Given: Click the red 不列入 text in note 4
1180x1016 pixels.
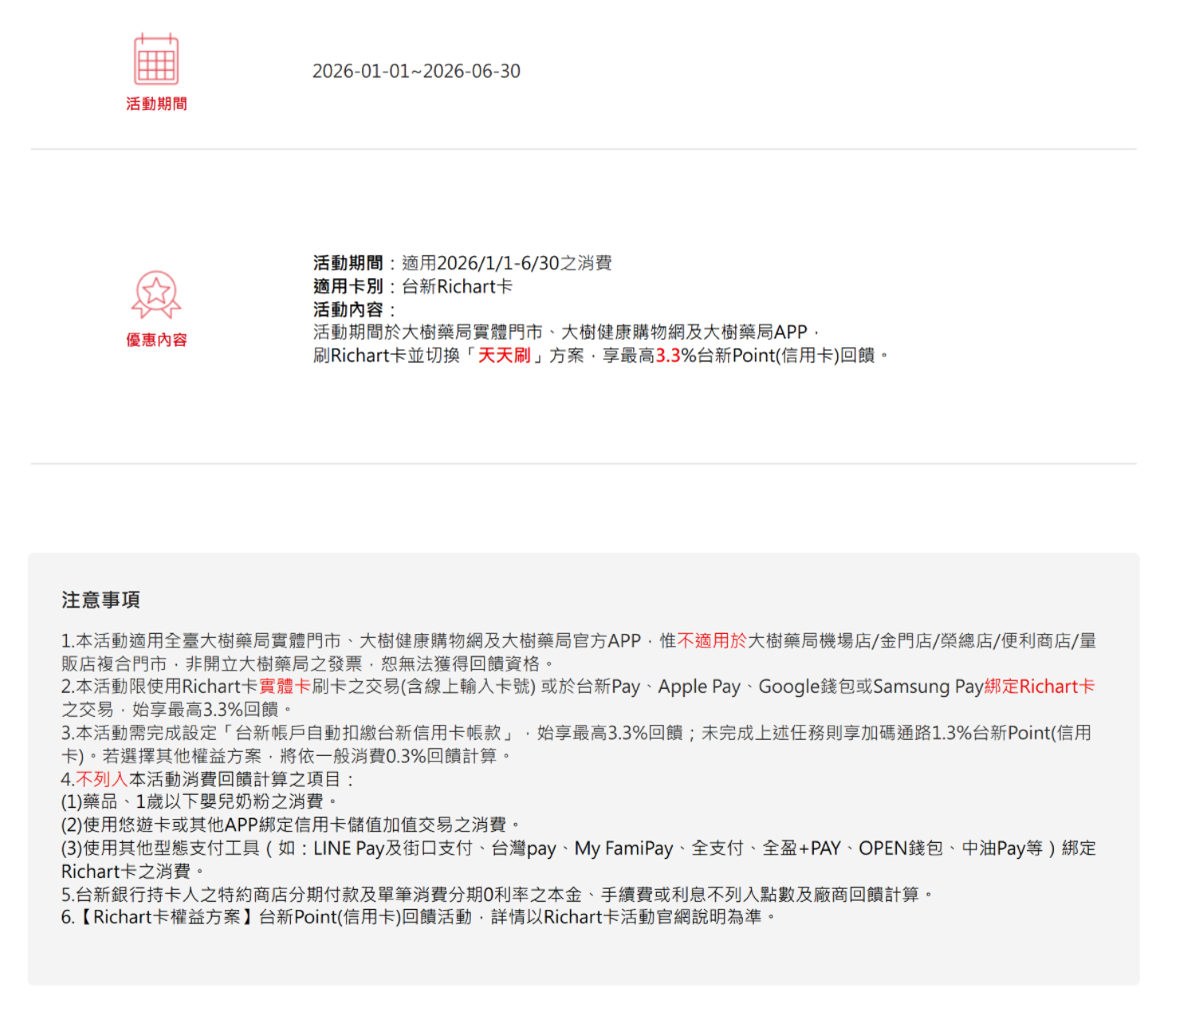Looking at the screenshot, I should (102, 779).
